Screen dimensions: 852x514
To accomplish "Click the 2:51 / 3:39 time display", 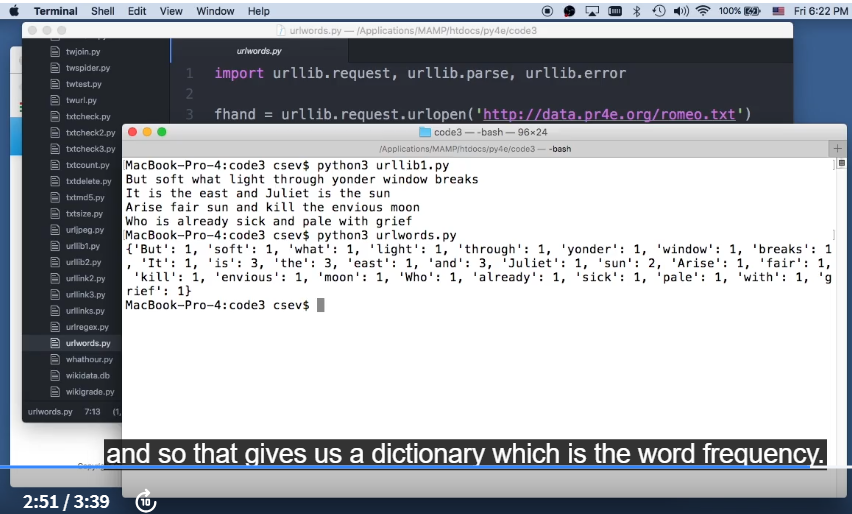I will (x=66, y=502).
